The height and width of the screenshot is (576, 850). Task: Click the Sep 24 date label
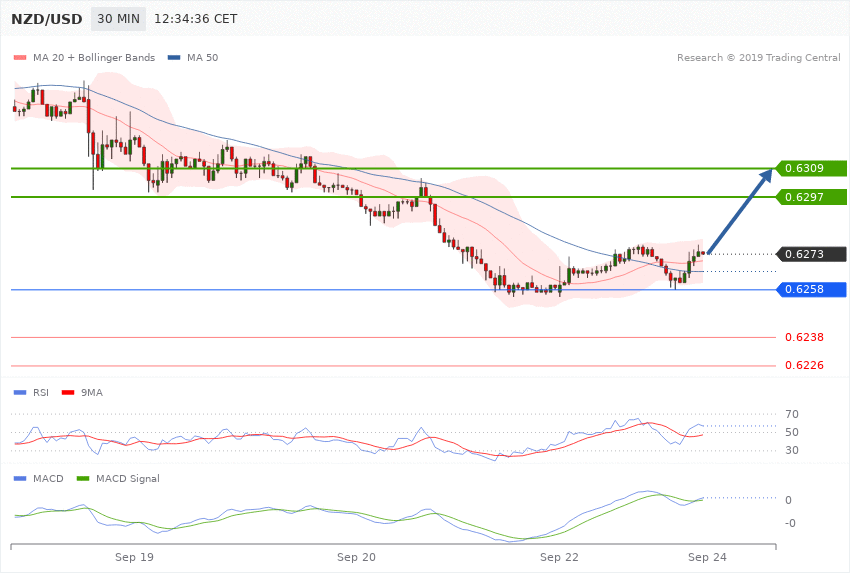[x=707, y=558]
